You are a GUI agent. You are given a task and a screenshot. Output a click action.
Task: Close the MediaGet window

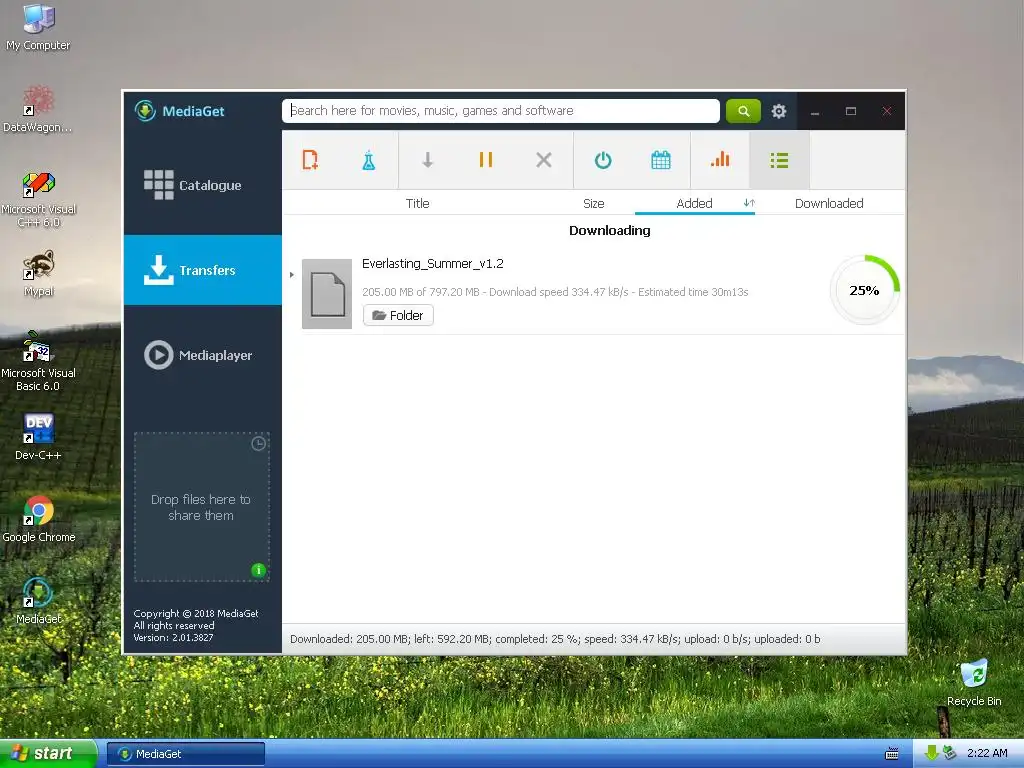pyautogui.click(x=887, y=111)
